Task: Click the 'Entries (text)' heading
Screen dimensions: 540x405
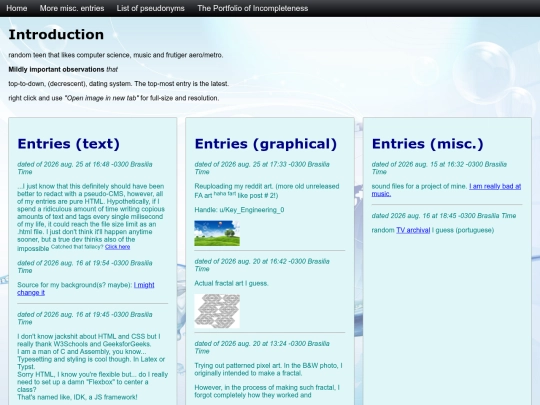Action: [69, 144]
